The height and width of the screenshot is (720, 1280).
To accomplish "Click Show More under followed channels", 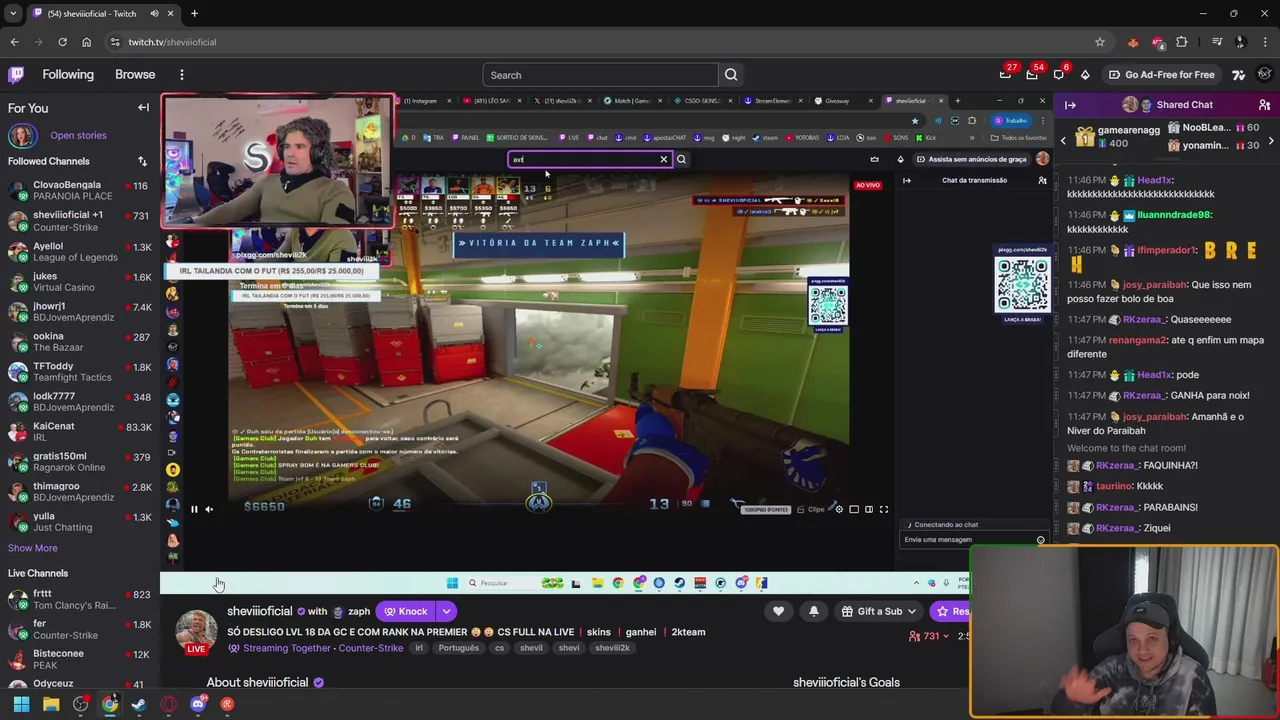I will point(33,548).
